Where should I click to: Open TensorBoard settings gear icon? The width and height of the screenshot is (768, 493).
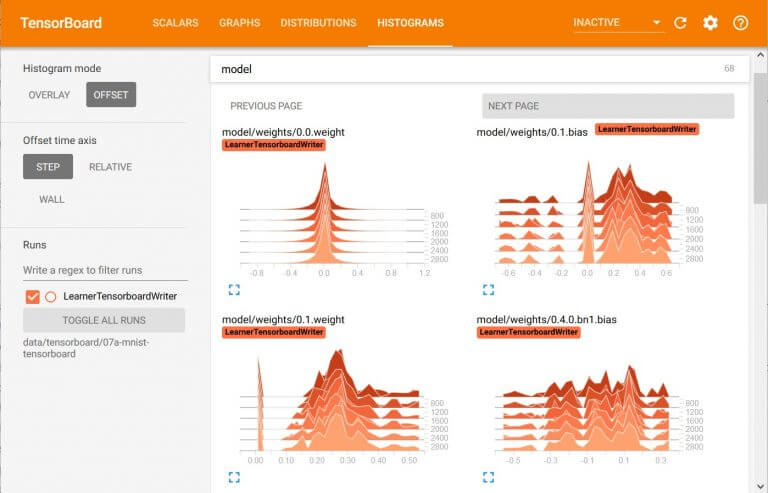tap(710, 23)
